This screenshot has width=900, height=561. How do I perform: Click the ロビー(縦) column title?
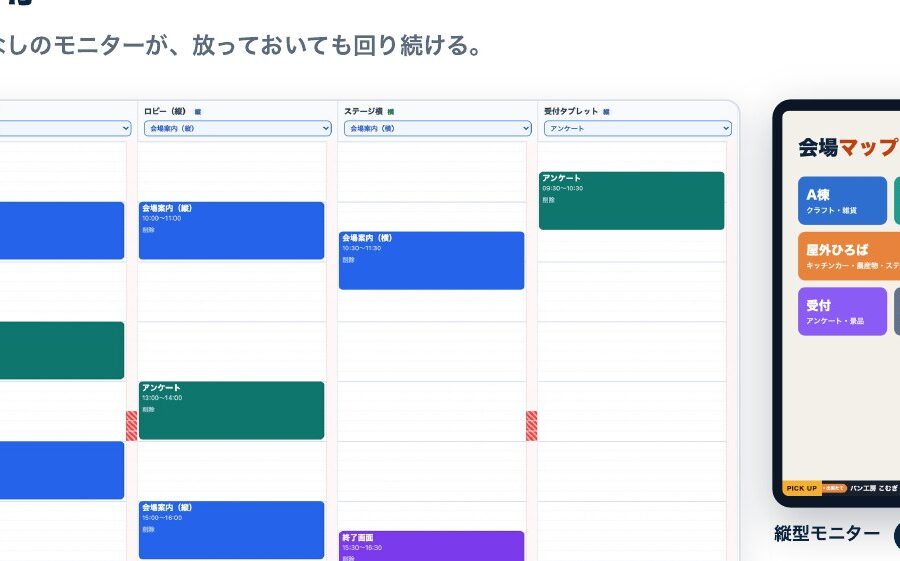tap(164, 111)
